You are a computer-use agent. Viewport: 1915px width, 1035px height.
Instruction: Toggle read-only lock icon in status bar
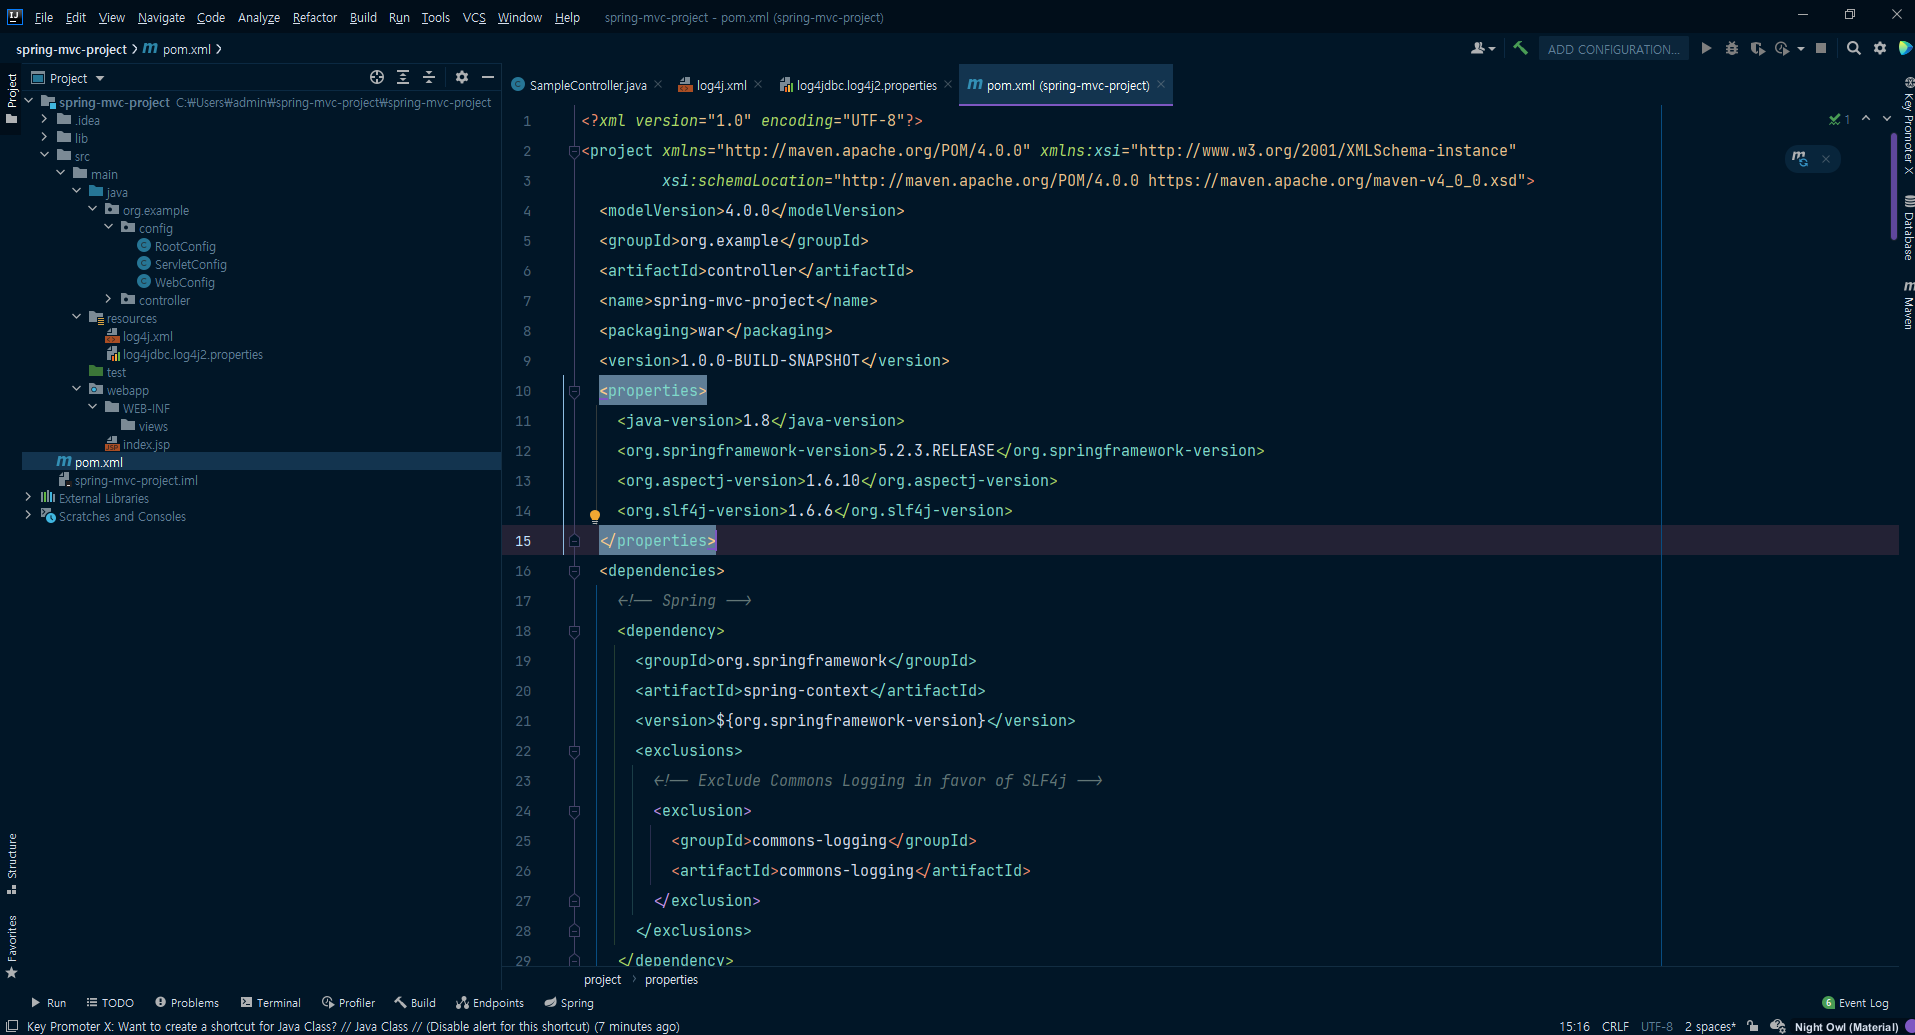pyautogui.click(x=1752, y=1026)
